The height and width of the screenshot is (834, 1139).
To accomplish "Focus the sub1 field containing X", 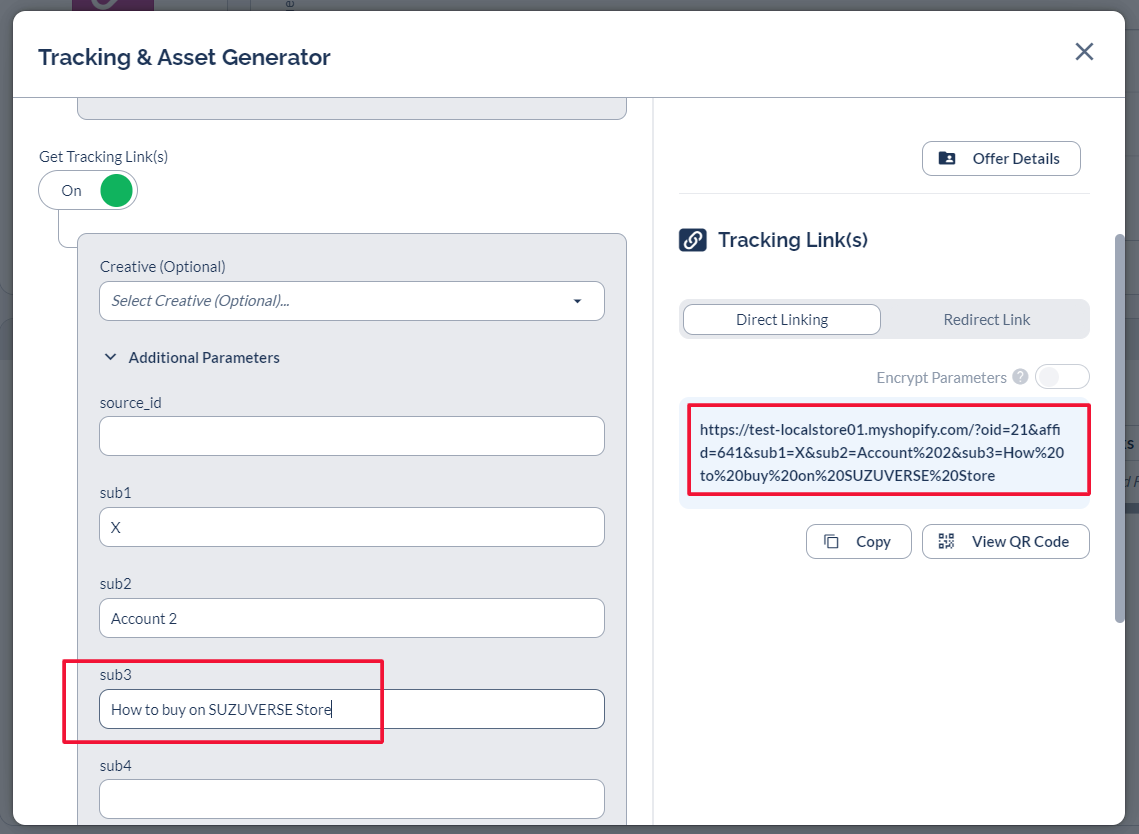I will [351, 527].
